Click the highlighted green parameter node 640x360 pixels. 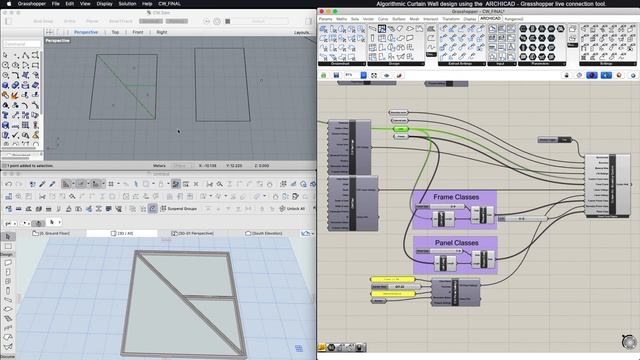[400, 129]
